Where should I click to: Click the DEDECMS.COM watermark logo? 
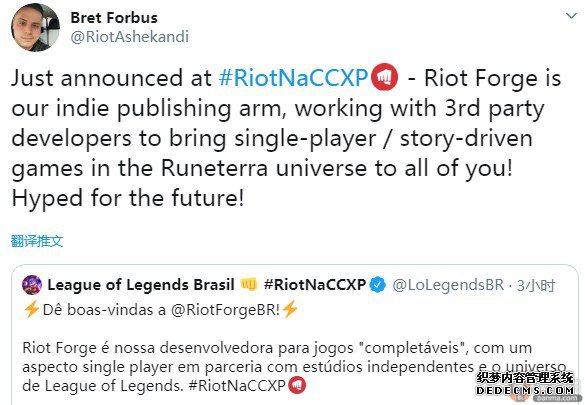525,384
